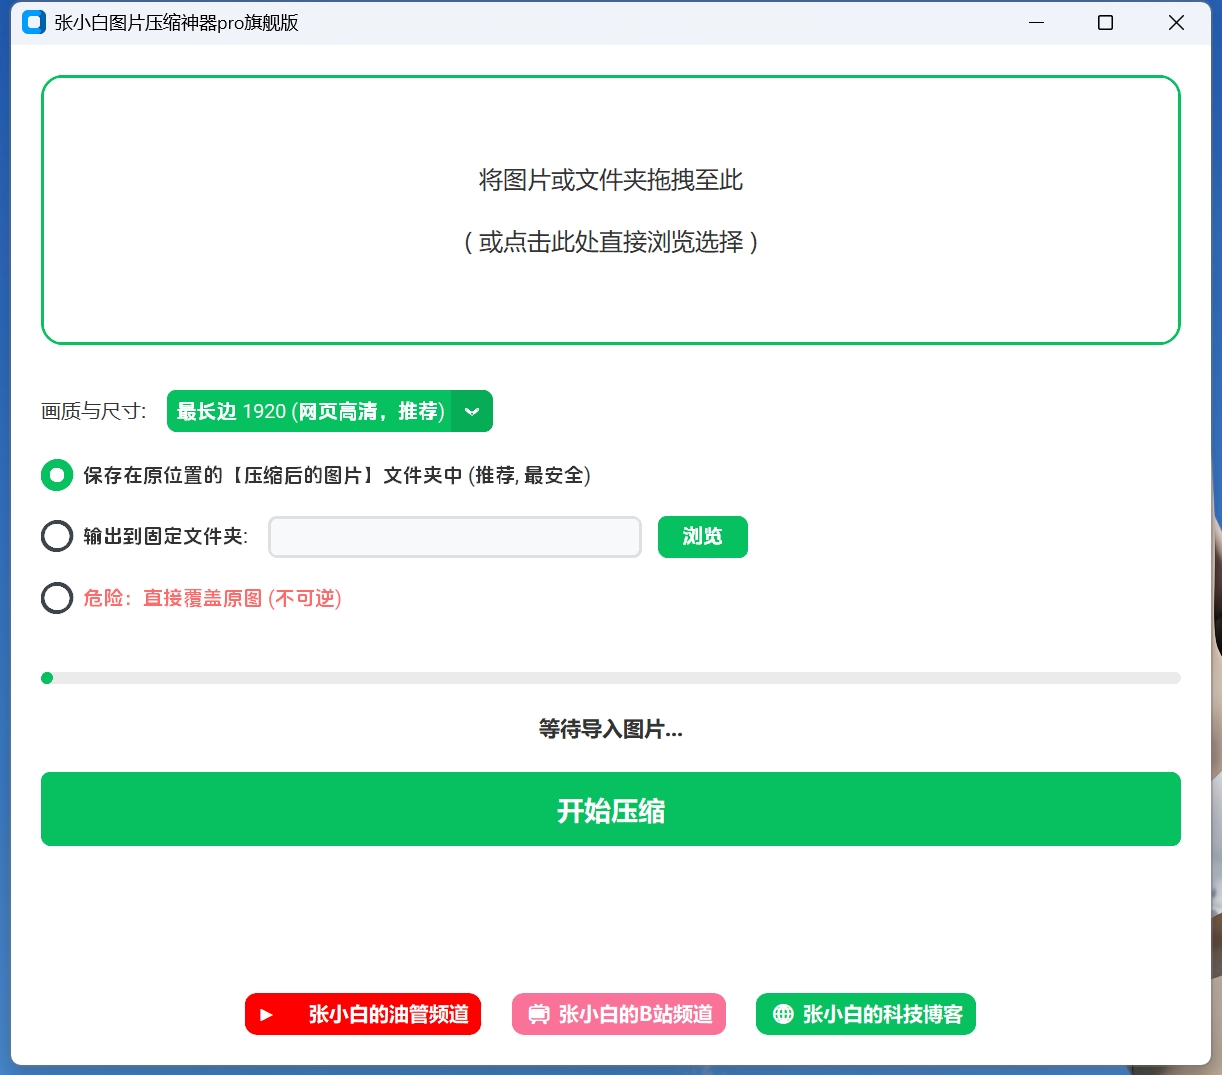The width and height of the screenshot is (1222, 1075).
Task: Open 张小白的油管频道 YouTube channel button
Action: [x=363, y=1014]
